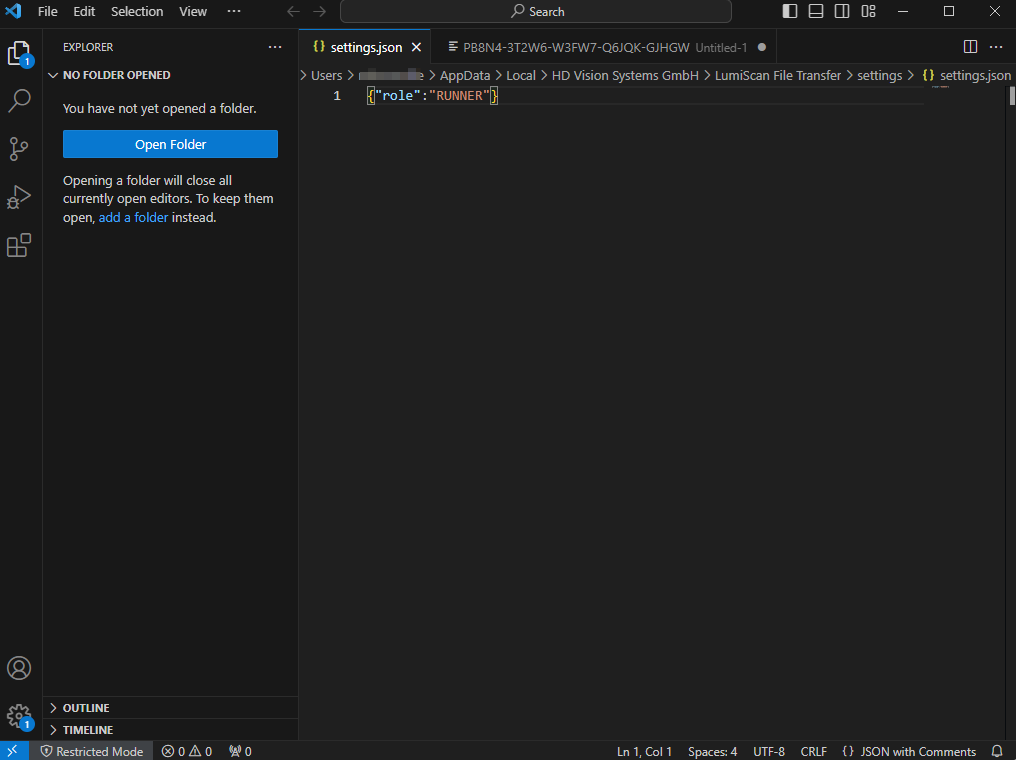Open the Search view in activity bar
This screenshot has height=760, width=1016.
point(19,100)
